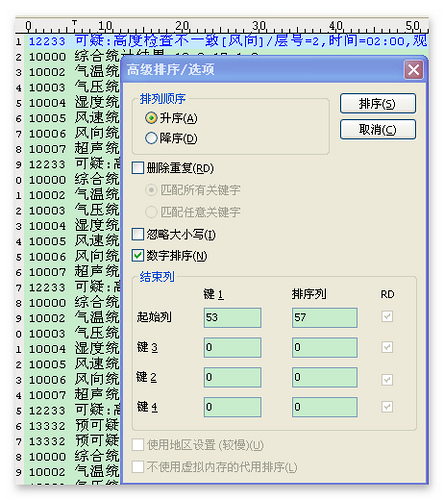Click the 取消(C) cancel button
The image size is (444, 500).
[378, 129]
